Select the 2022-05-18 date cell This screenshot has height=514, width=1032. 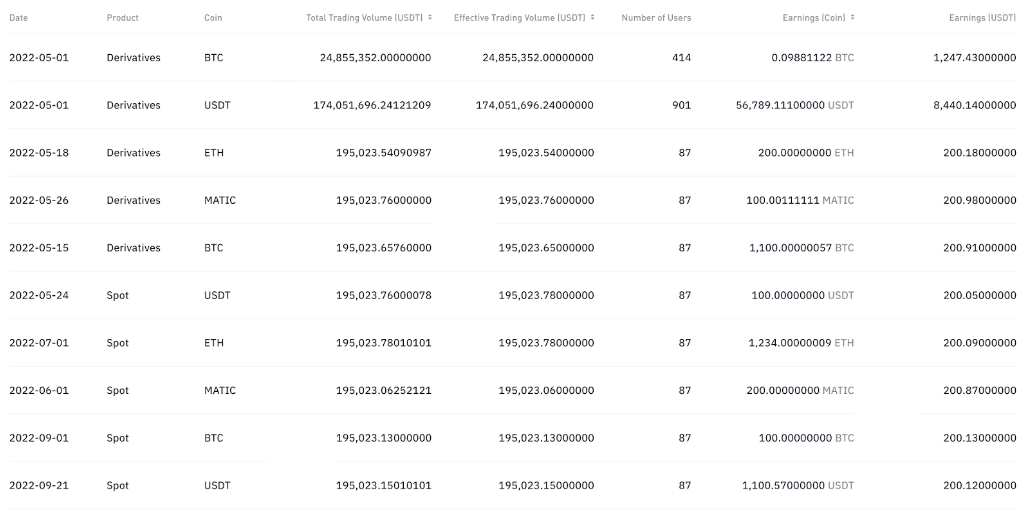click(x=39, y=153)
